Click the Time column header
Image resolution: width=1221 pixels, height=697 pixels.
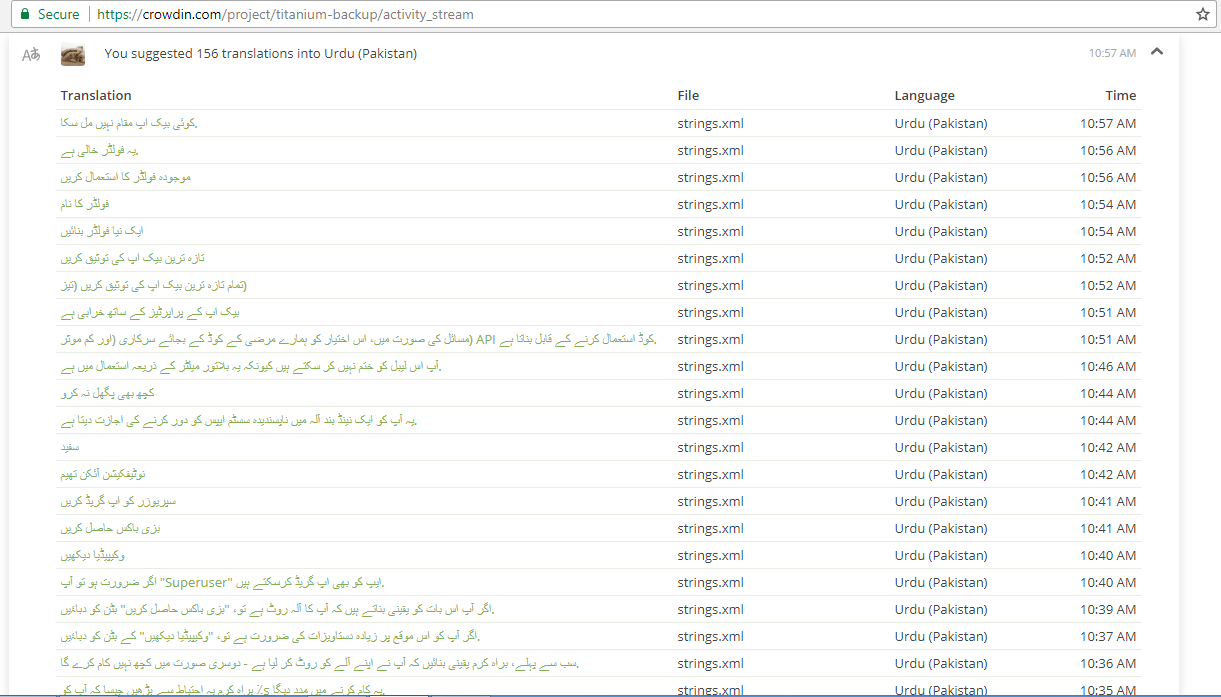(1121, 95)
